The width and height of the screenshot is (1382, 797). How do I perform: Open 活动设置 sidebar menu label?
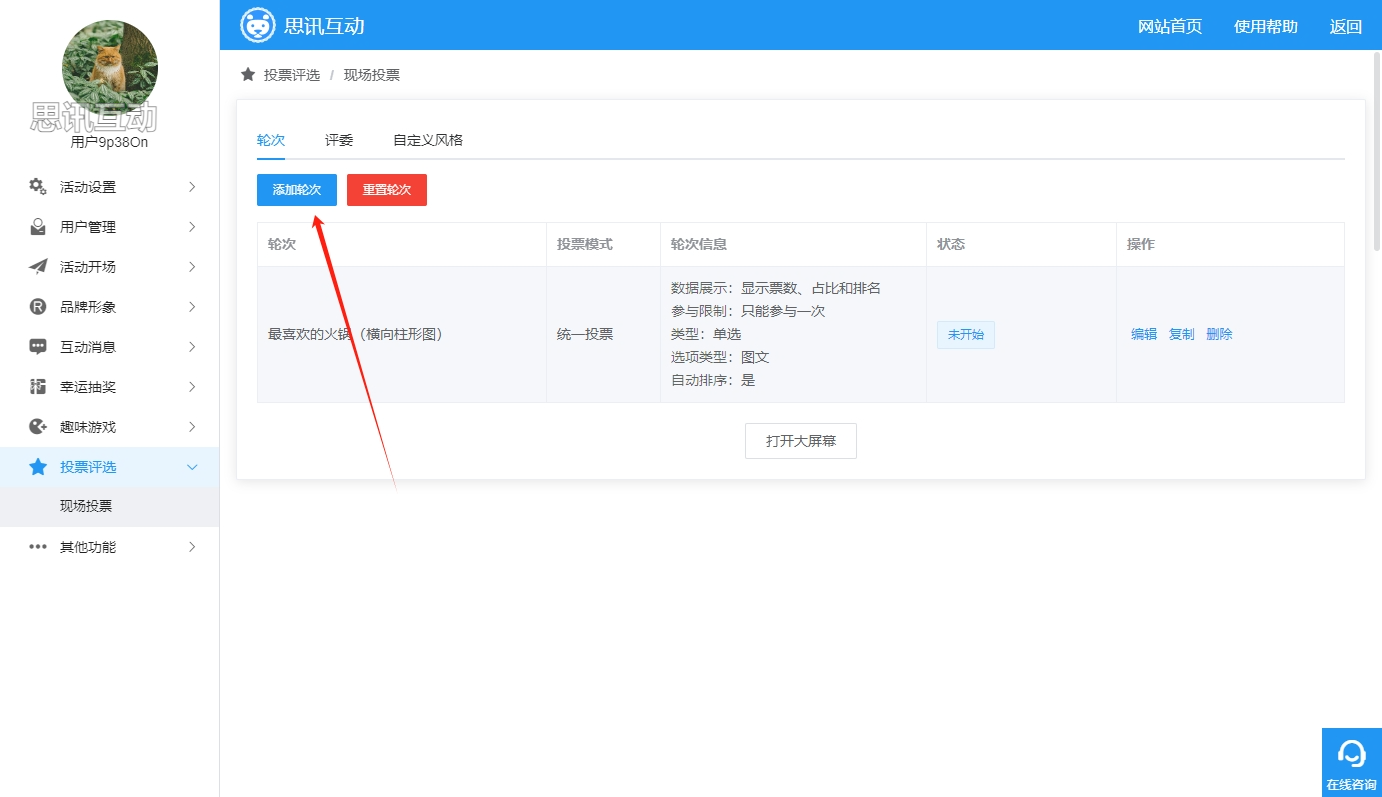(x=88, y=187)
